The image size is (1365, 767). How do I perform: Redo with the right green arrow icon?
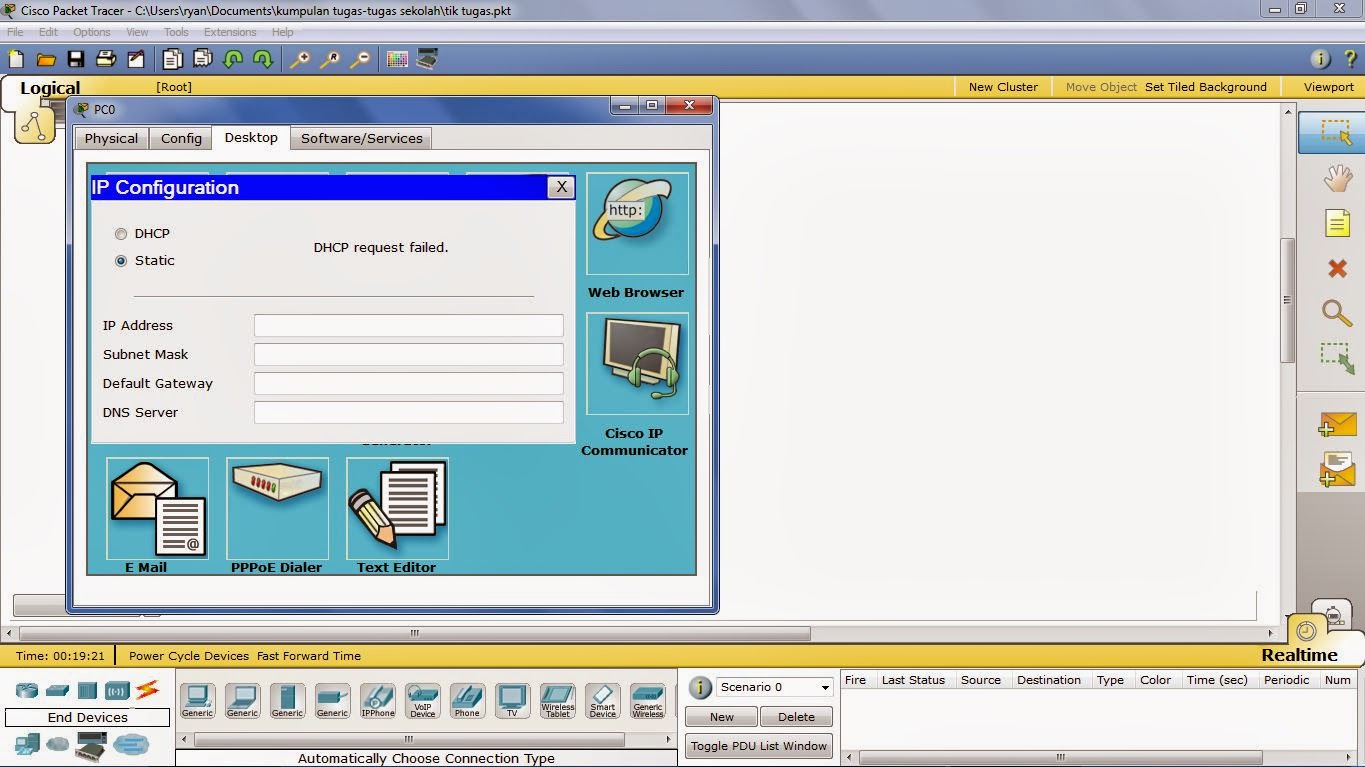point(263,59)
